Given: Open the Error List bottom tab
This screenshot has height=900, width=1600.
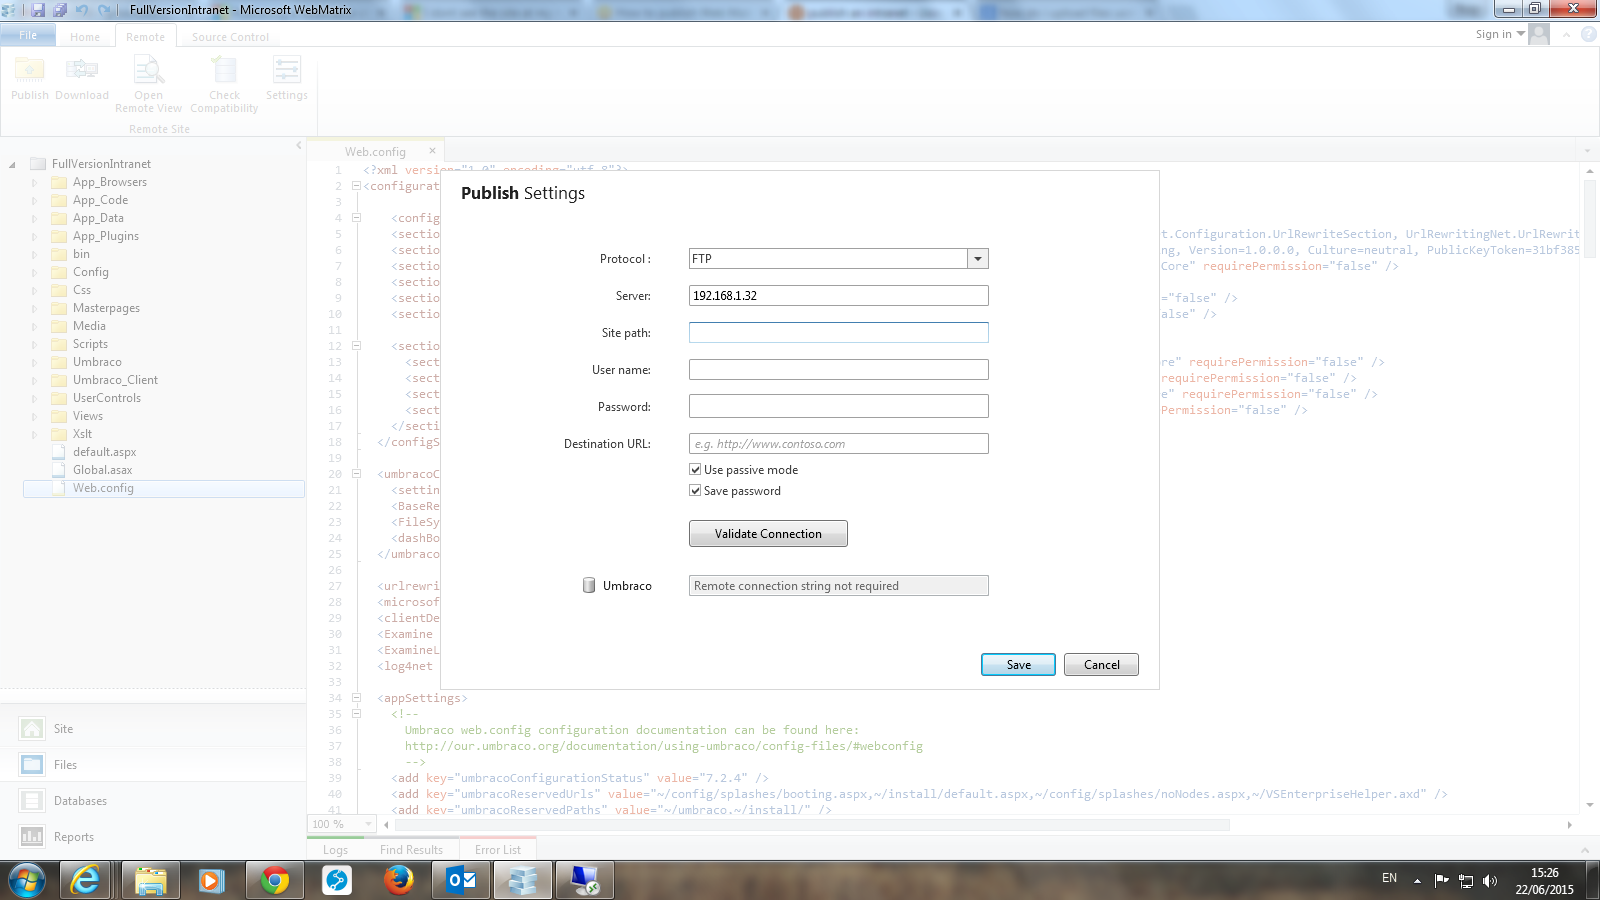Looking at the screenshot, I should [x=498, y=850].
